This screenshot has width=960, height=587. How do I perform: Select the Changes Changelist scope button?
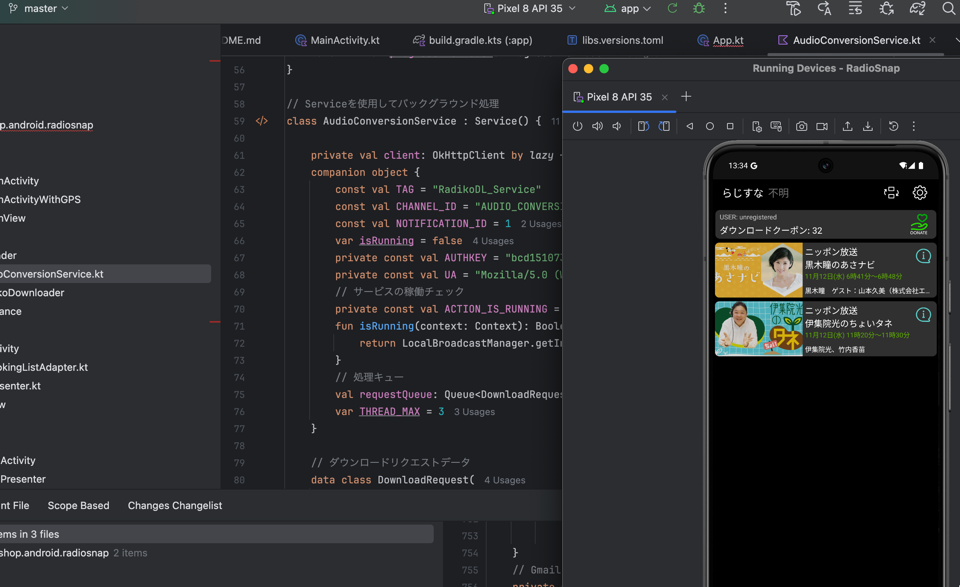[175, 506]
